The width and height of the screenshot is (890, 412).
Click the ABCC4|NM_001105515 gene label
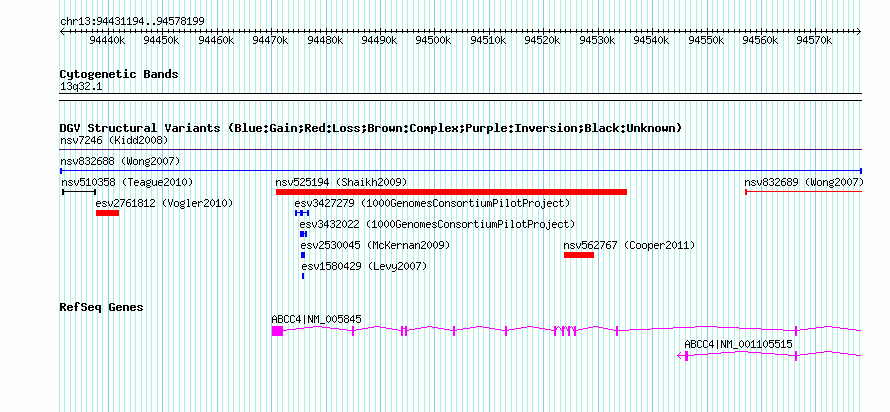738,344
